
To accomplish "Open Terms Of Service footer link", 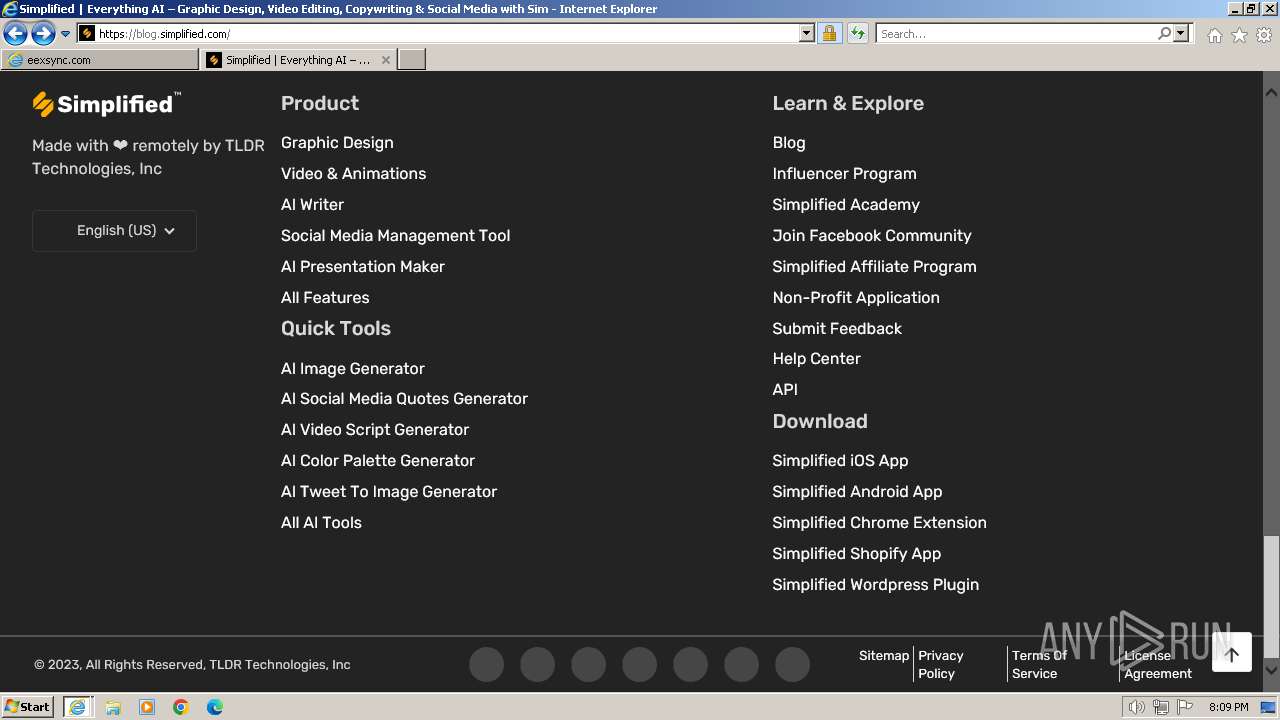I will click(x=1039, y=665).
